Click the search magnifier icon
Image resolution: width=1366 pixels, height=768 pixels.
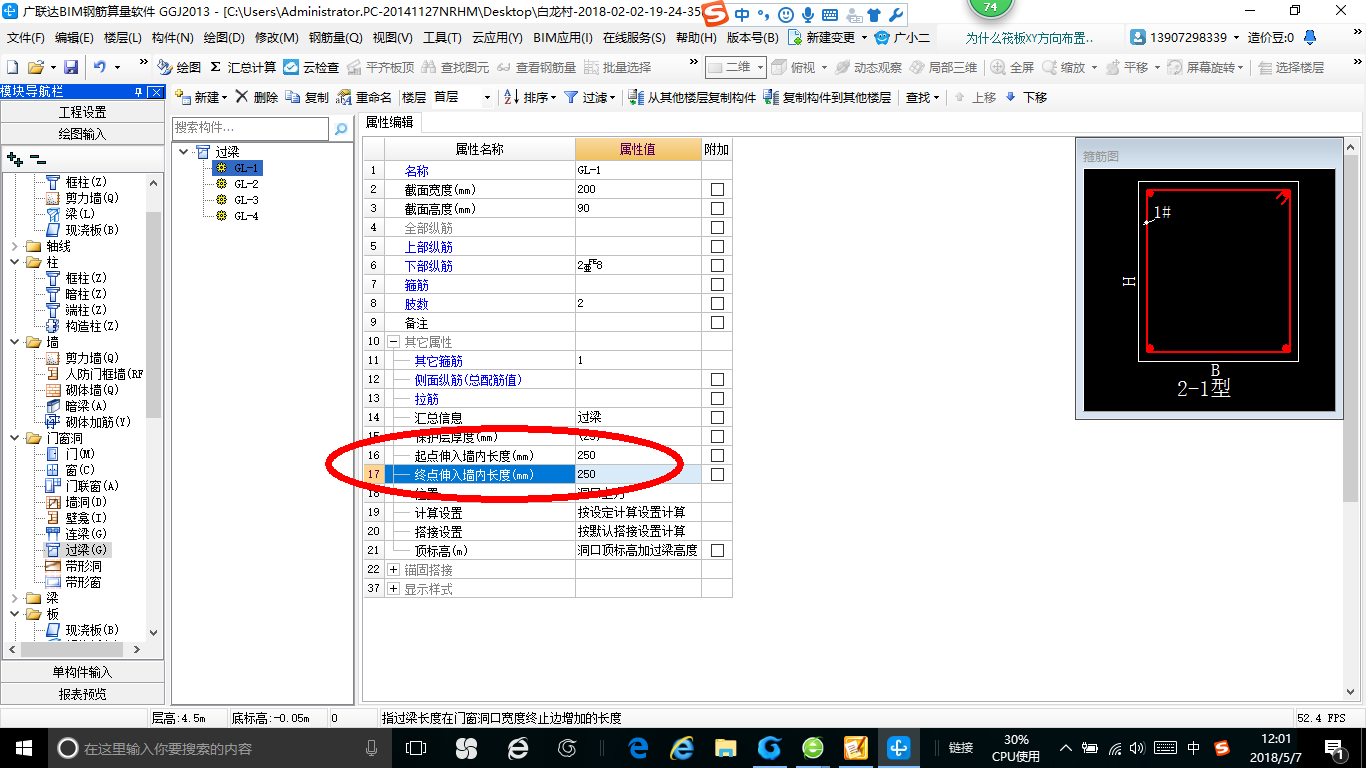[x=341, y=129]
